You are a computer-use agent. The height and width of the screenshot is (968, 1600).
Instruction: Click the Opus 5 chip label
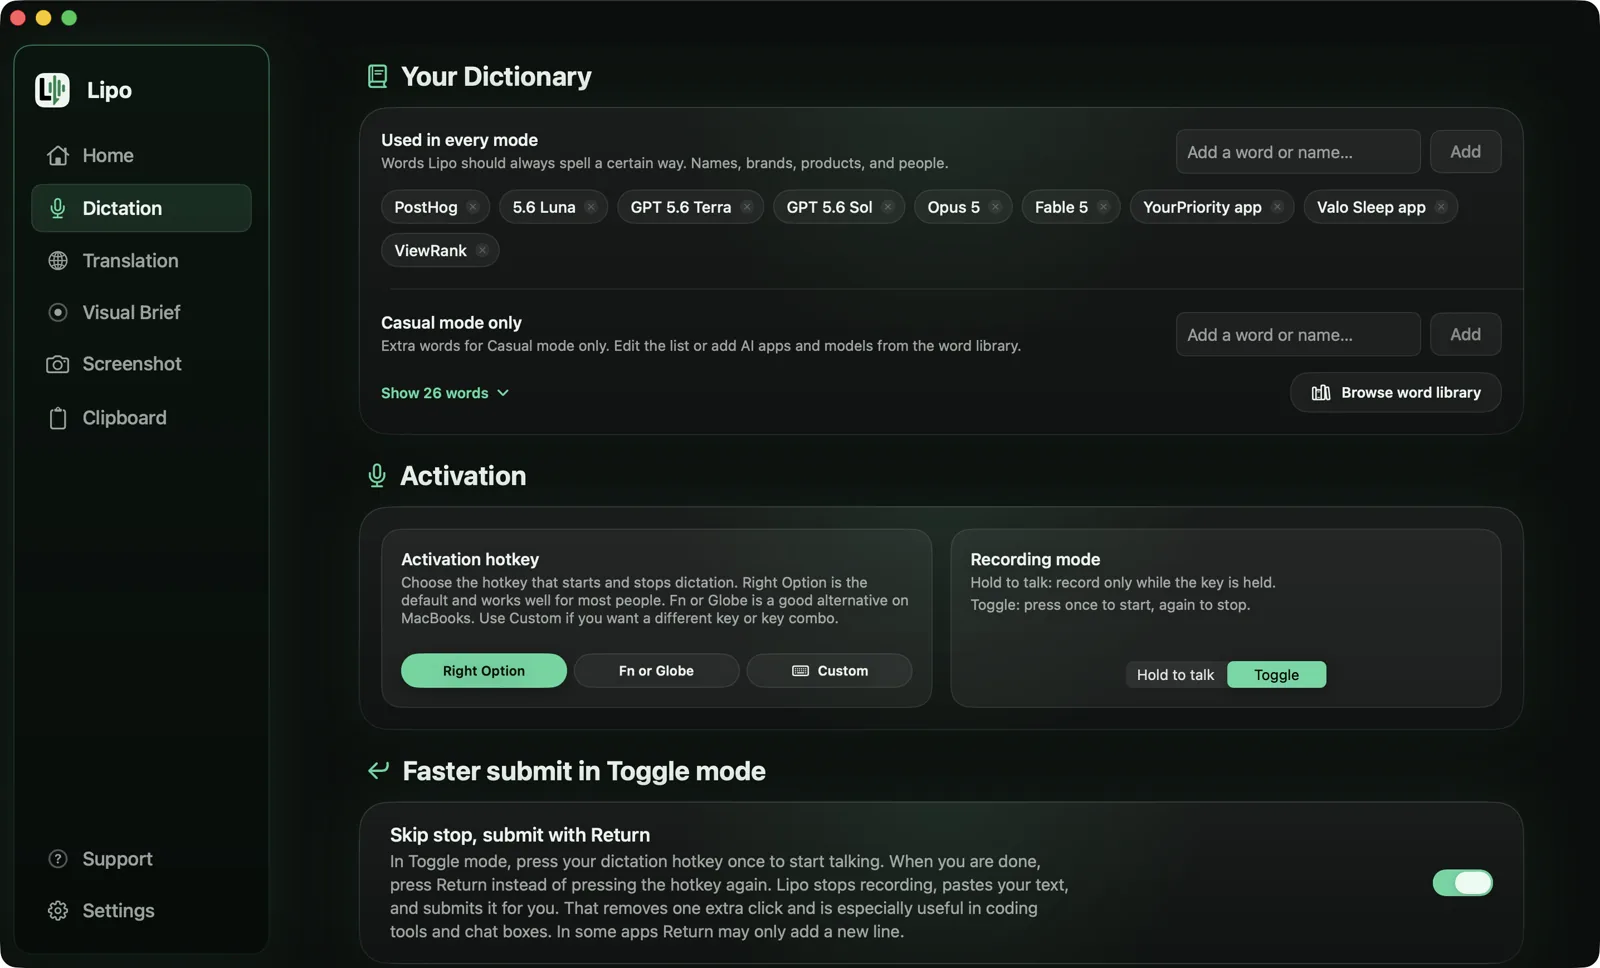(954, 207)
